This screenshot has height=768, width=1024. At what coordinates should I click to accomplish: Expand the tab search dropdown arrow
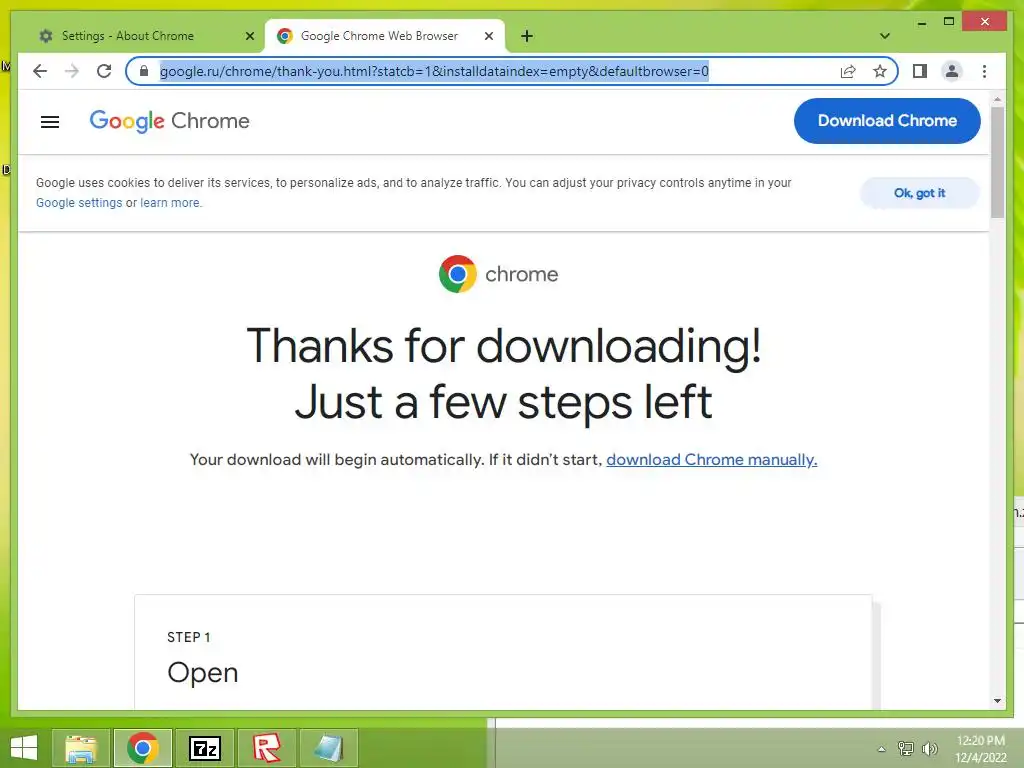click(x=884, y=36)
